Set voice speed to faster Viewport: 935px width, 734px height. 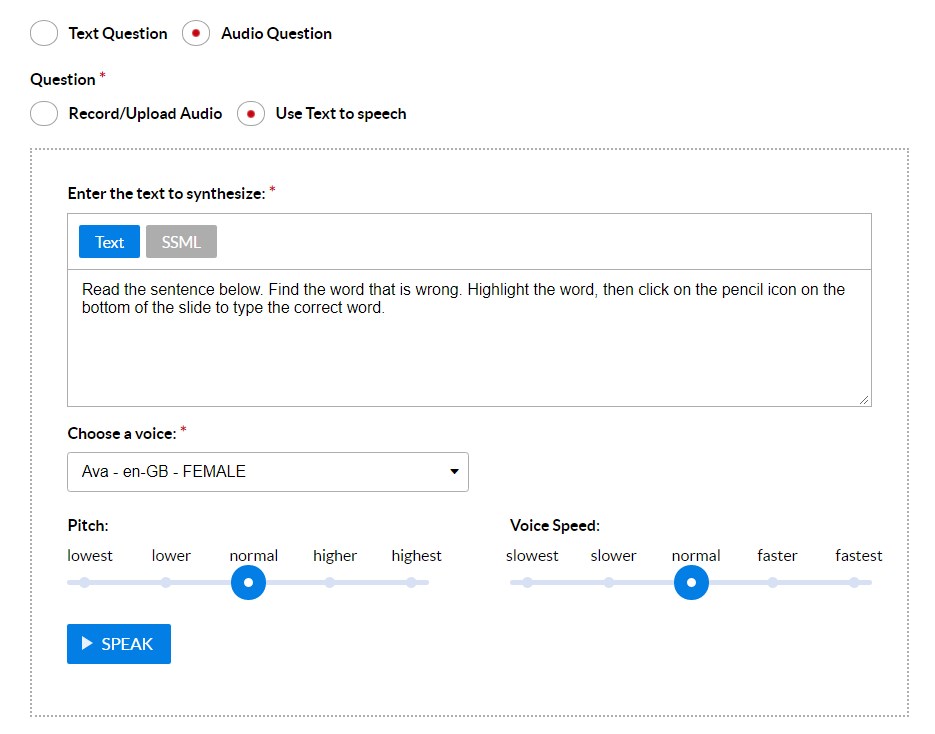(773, 582)
